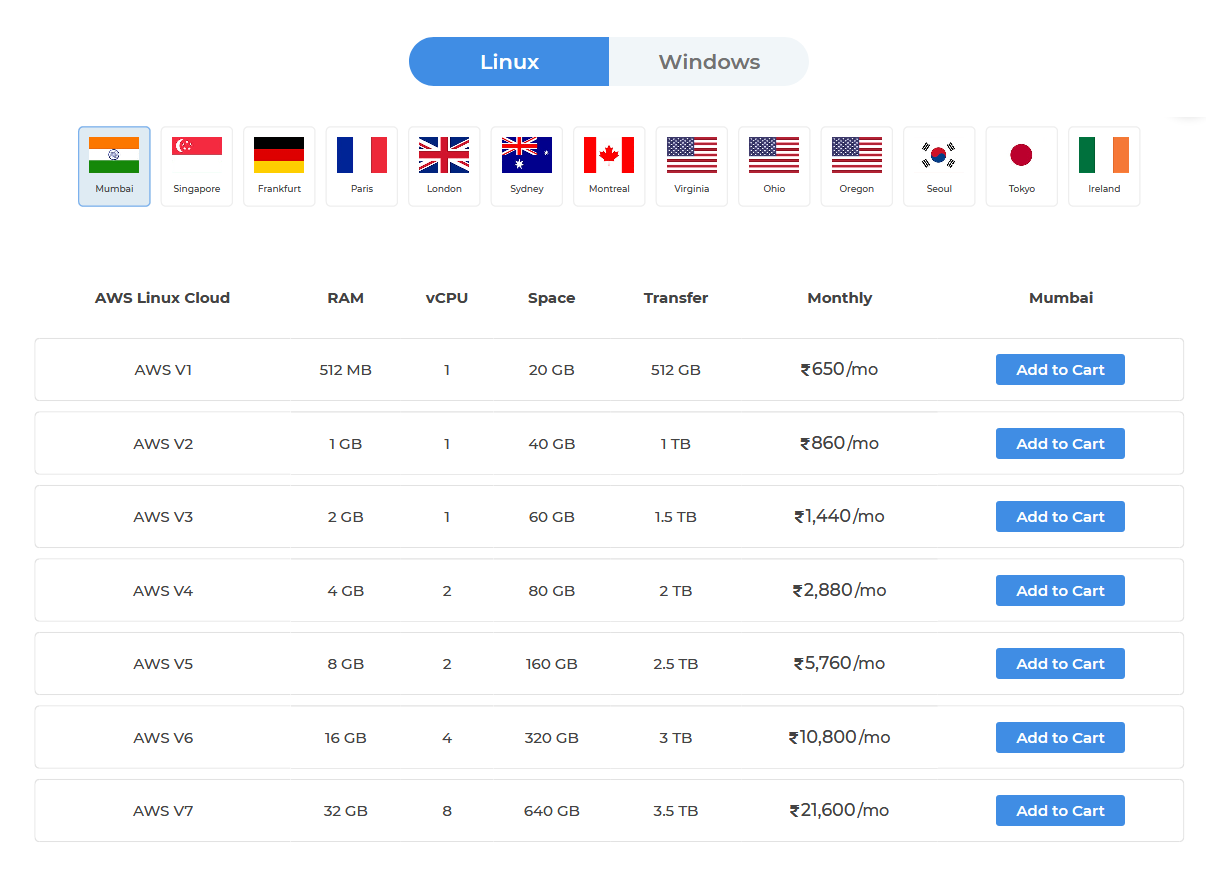Pick the Seoul Korea flag location
1206x873 pixels.
(939, 166)
